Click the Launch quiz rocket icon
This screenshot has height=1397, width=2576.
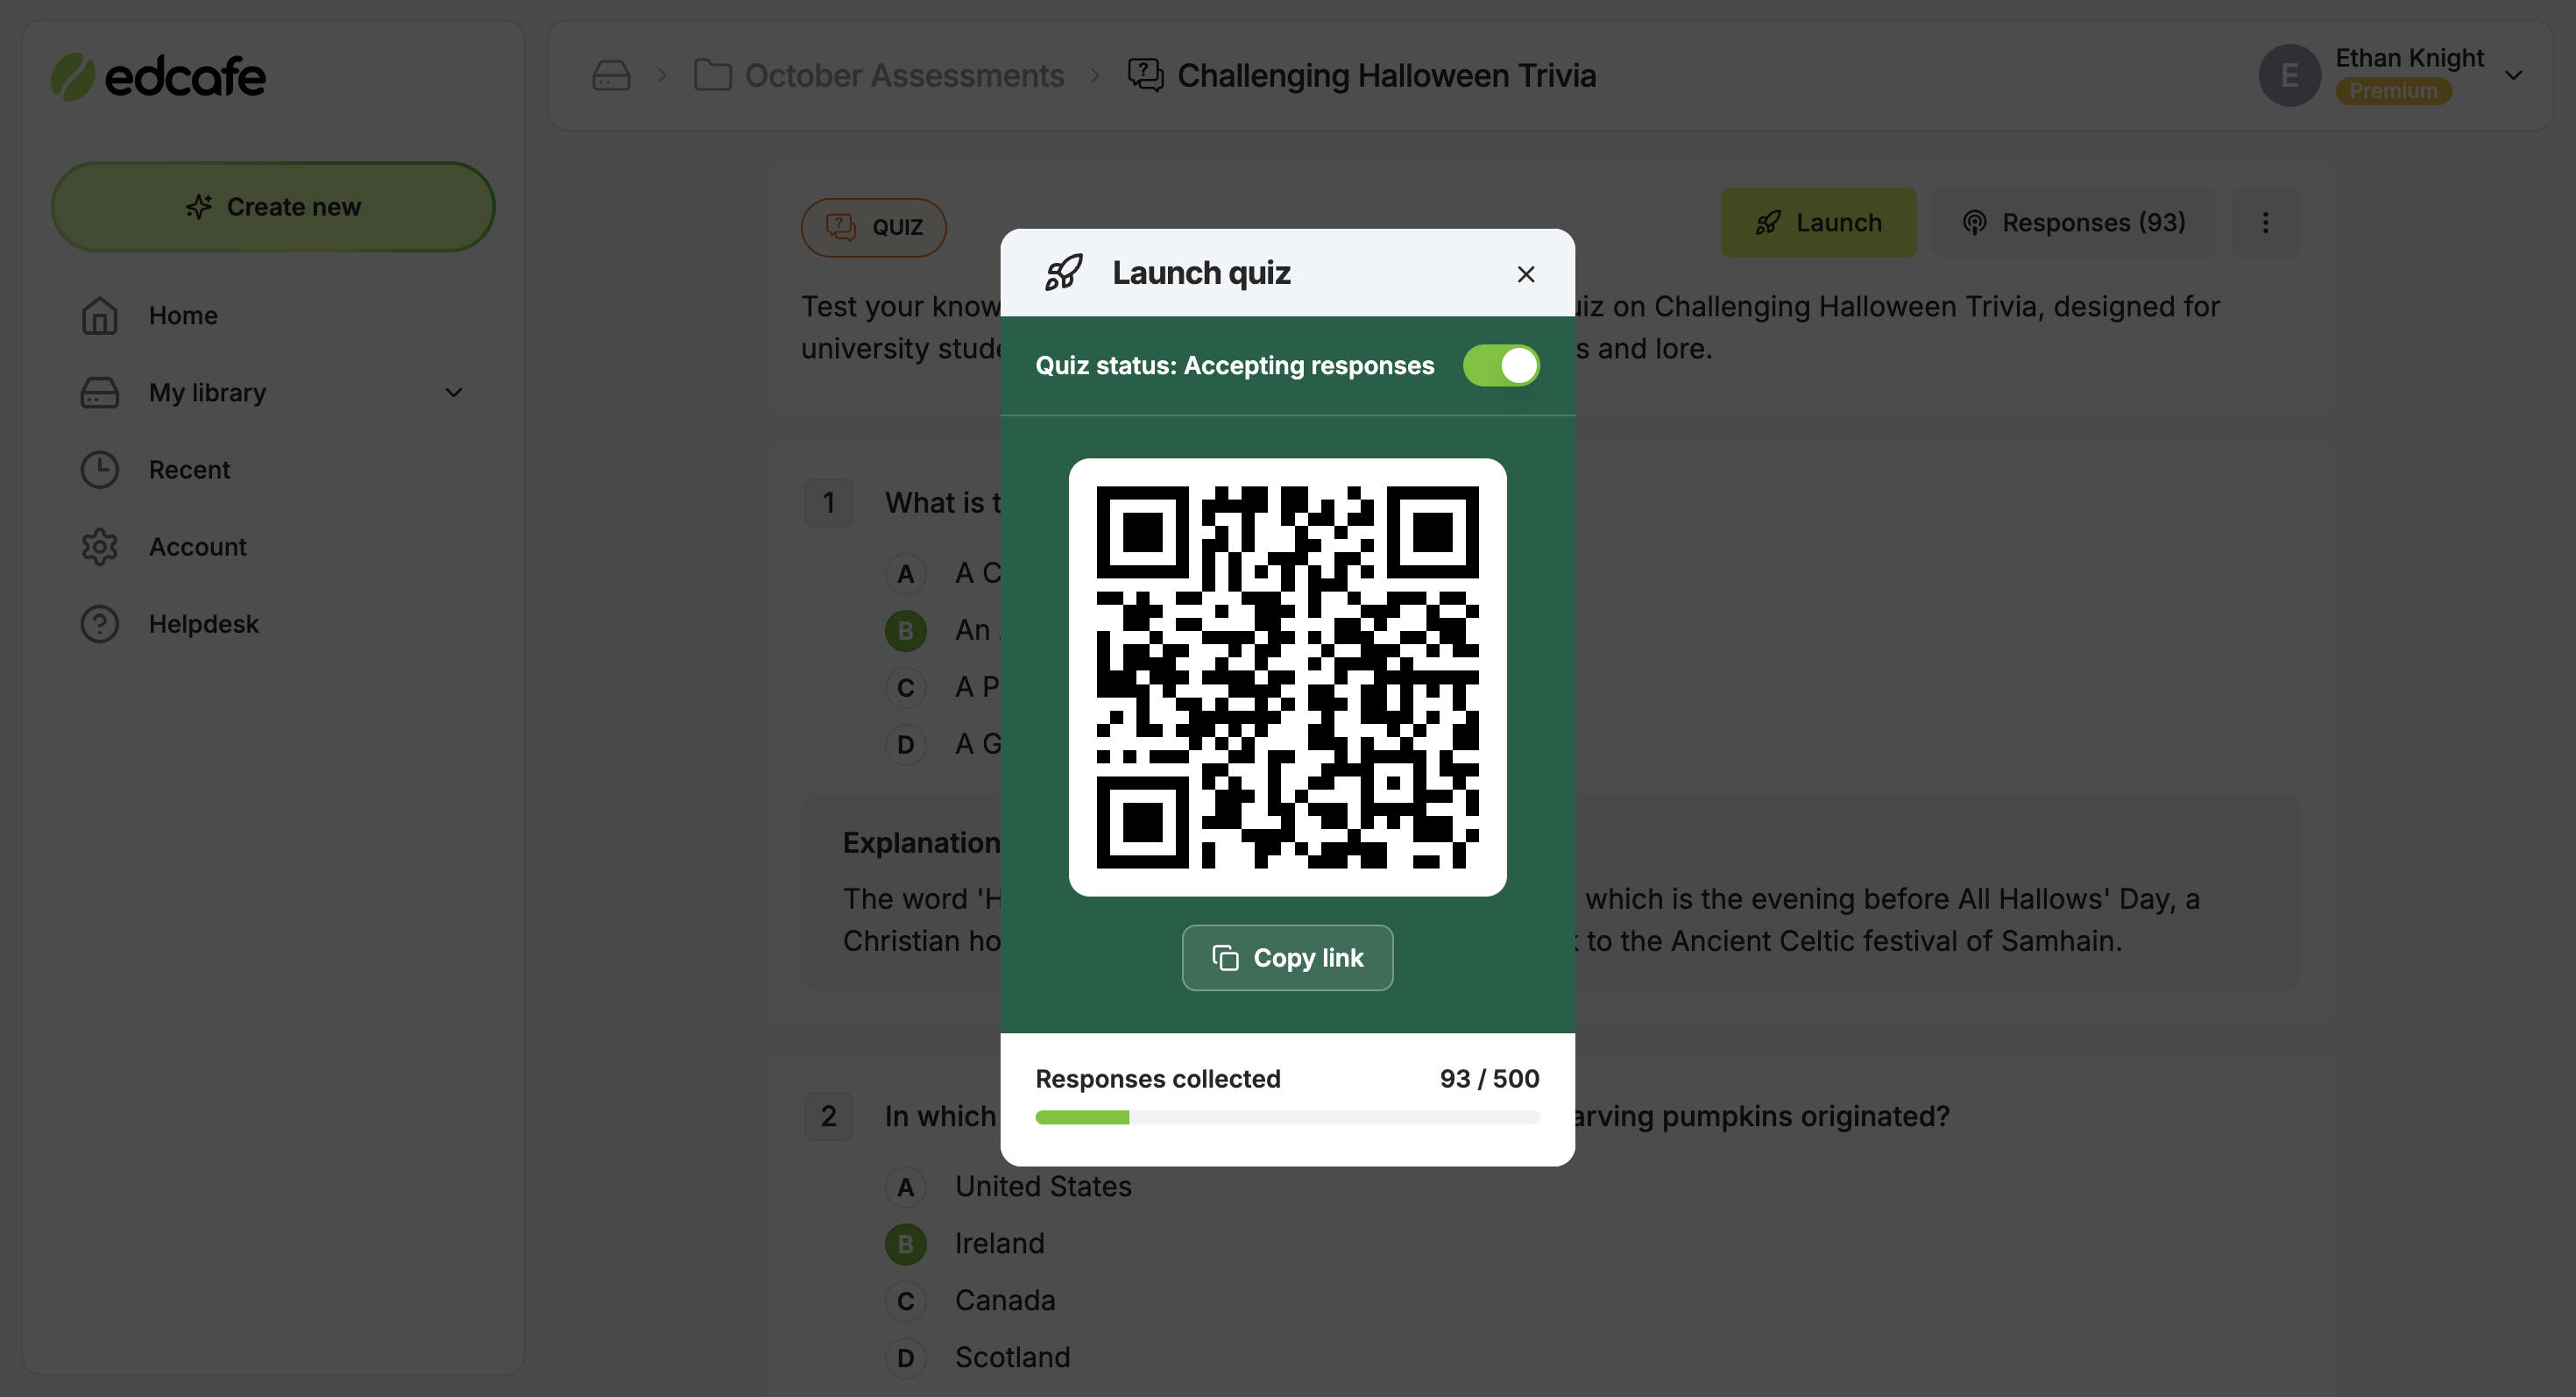coord(1063,272)
